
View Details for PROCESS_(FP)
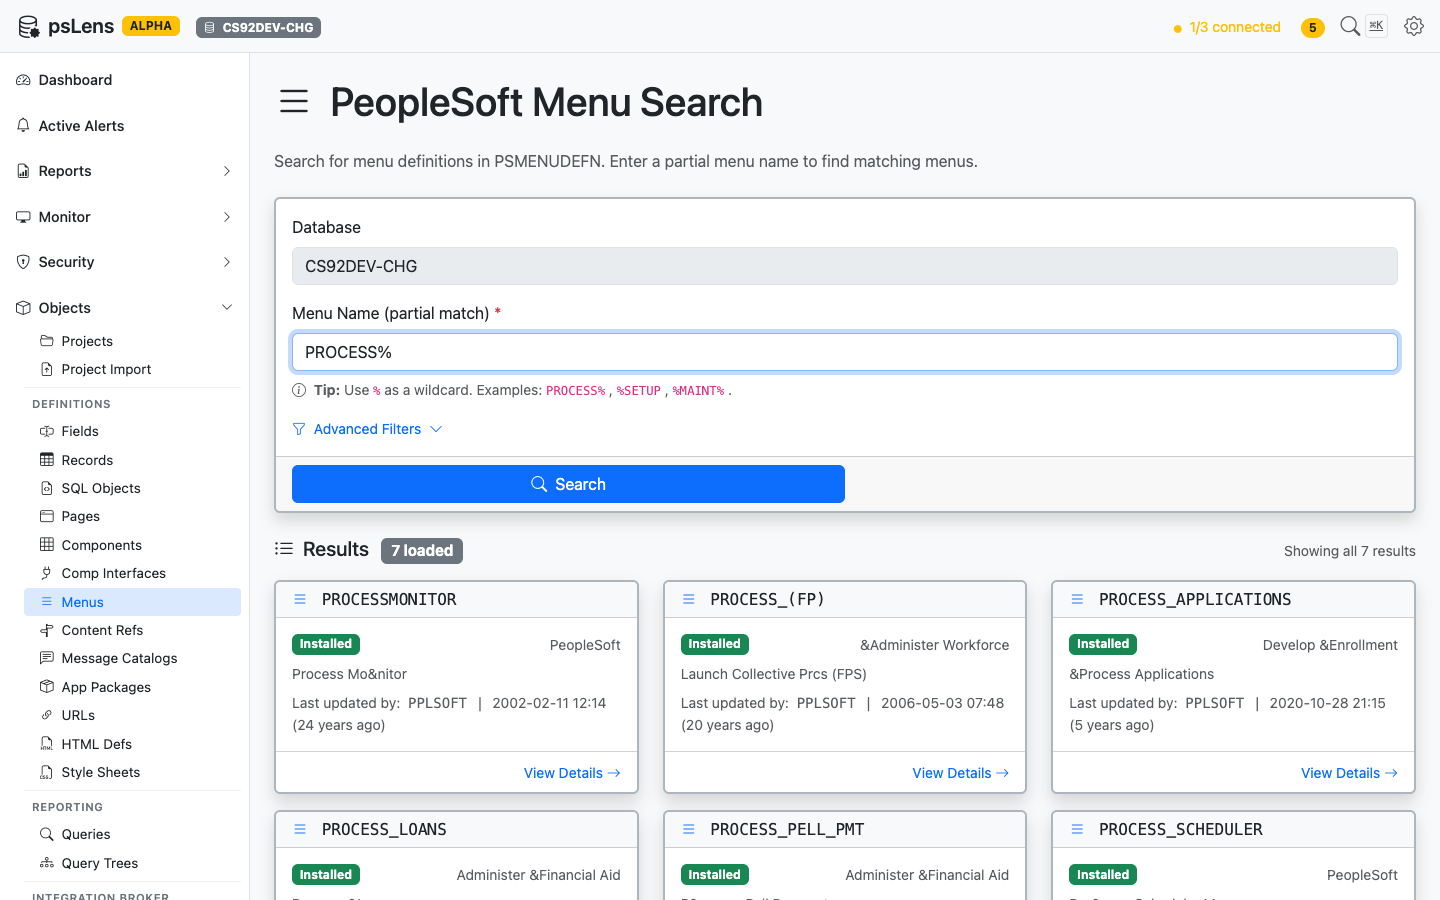click(961, 773)
